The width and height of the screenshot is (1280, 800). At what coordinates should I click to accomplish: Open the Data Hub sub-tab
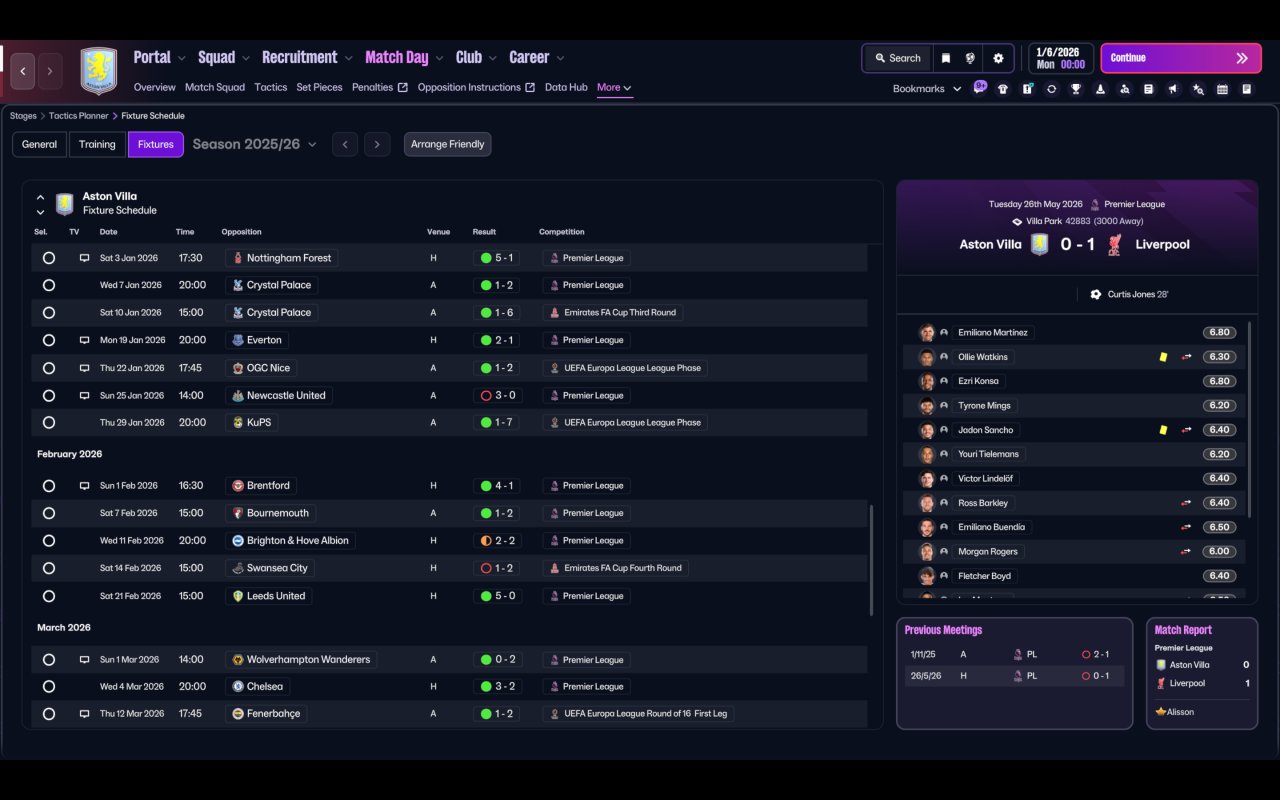[566, 88]
